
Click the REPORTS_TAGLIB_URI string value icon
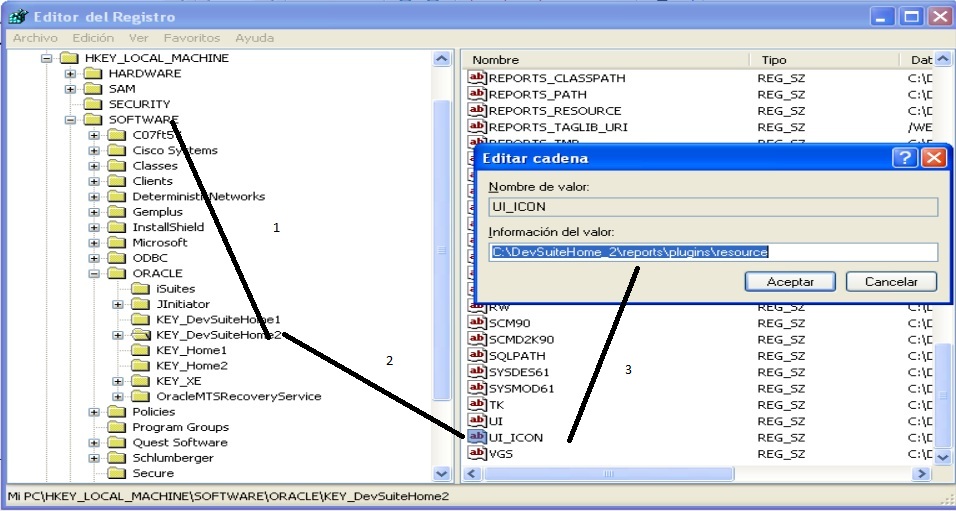tap(477, 126)
